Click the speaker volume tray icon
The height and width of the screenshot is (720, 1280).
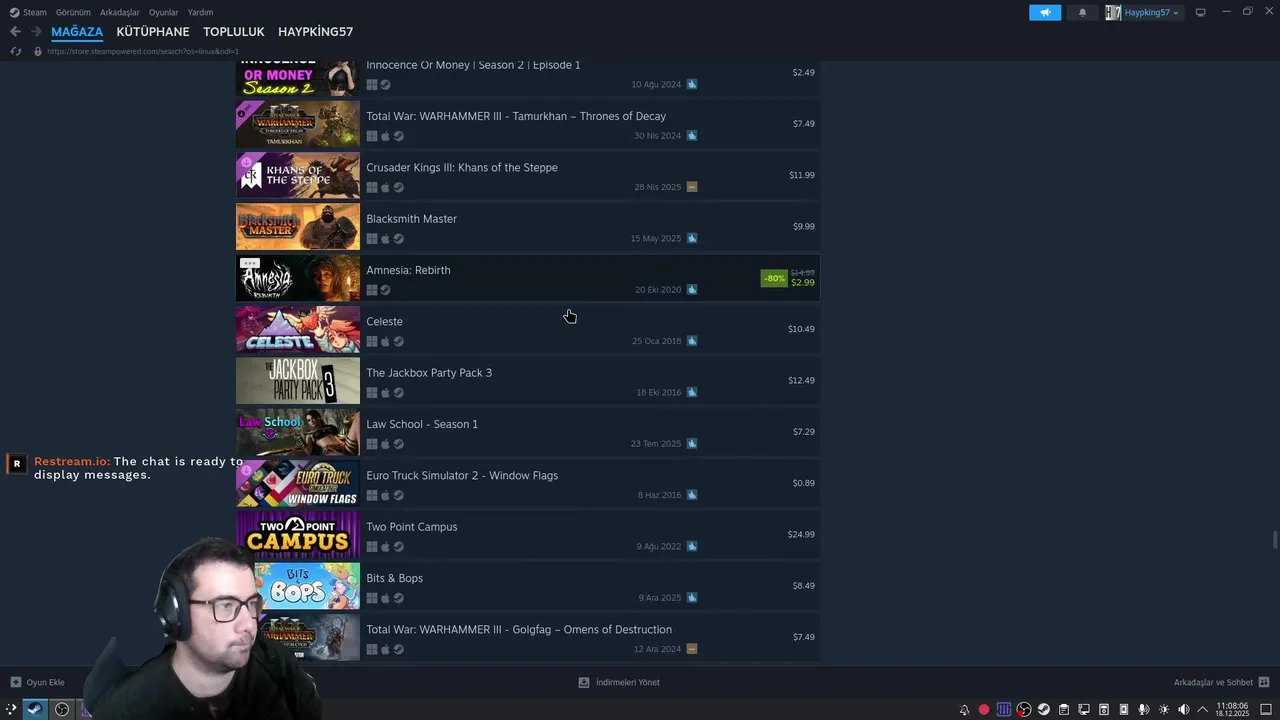tap(1184, 709)
